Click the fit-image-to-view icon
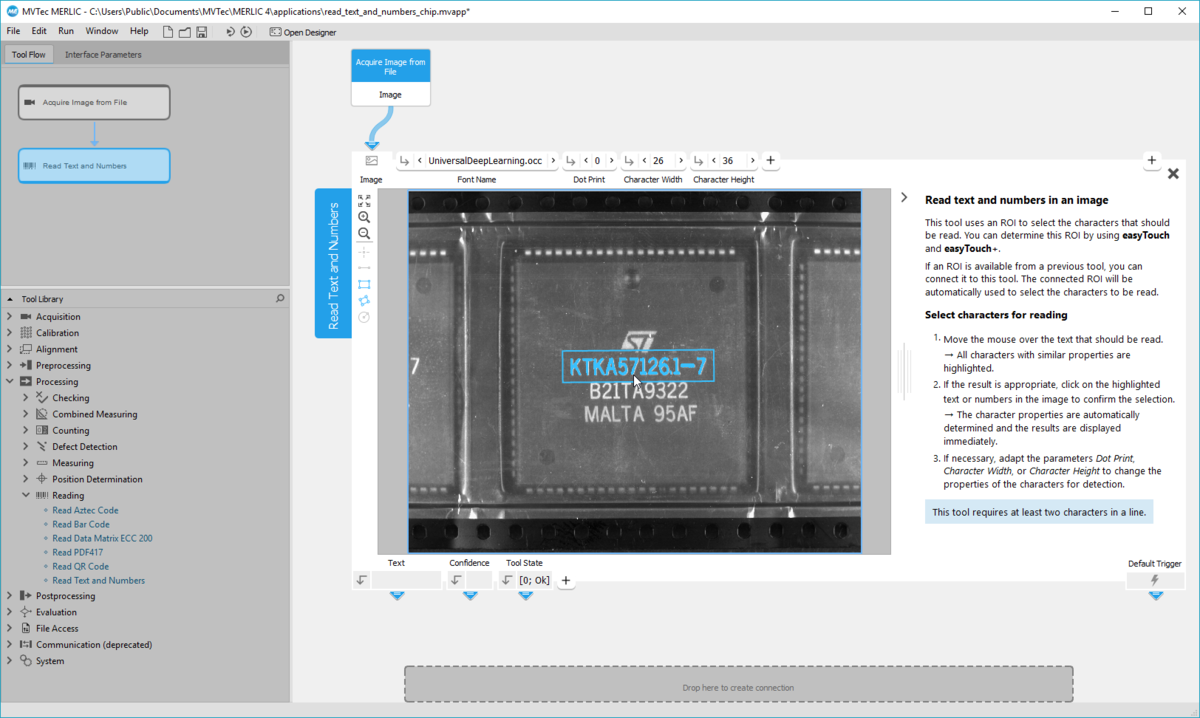 click(364, 199)
